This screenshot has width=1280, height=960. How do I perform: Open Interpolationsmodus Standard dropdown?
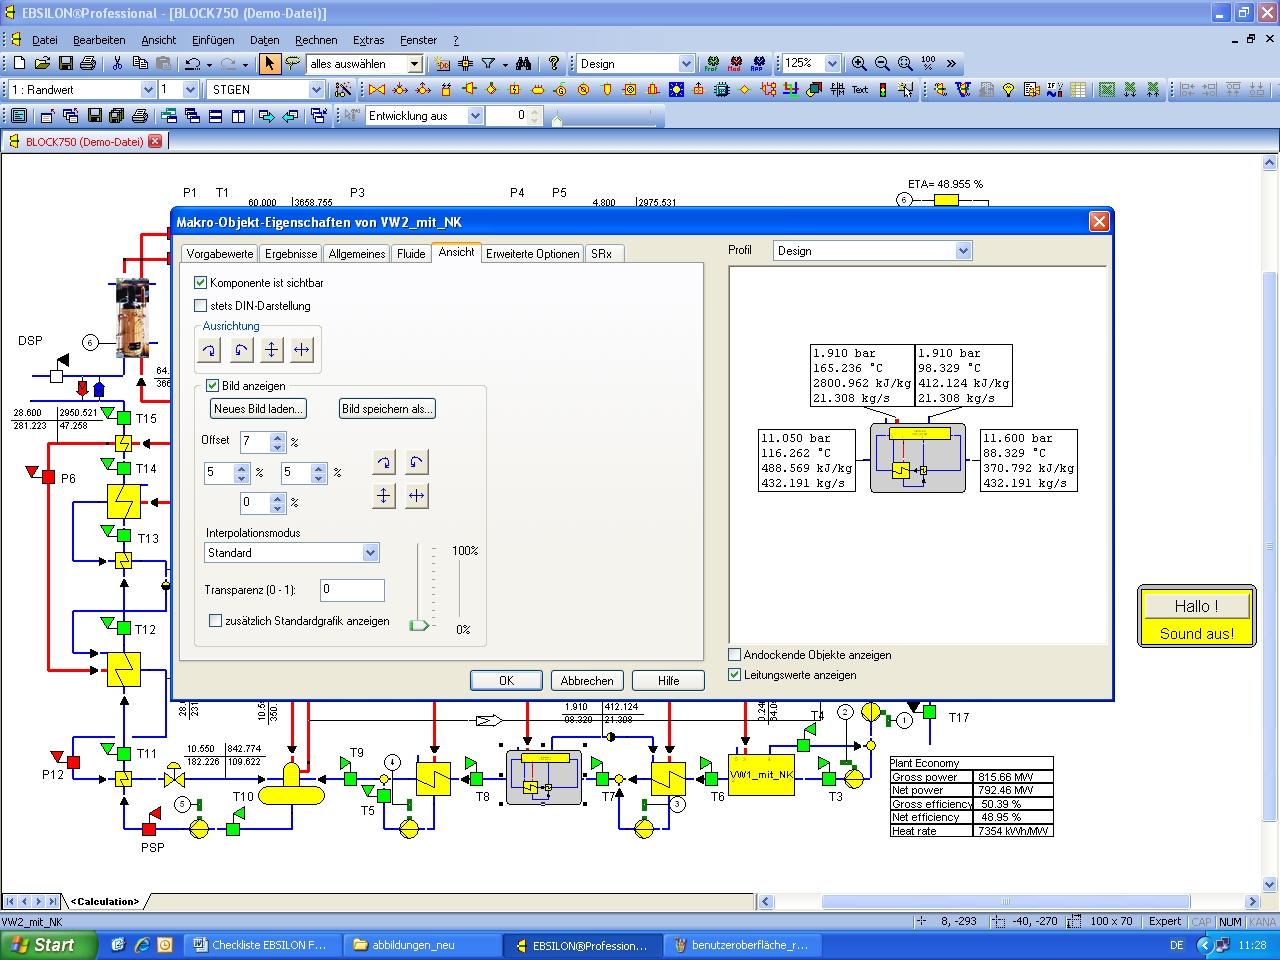tap(370, 553)
